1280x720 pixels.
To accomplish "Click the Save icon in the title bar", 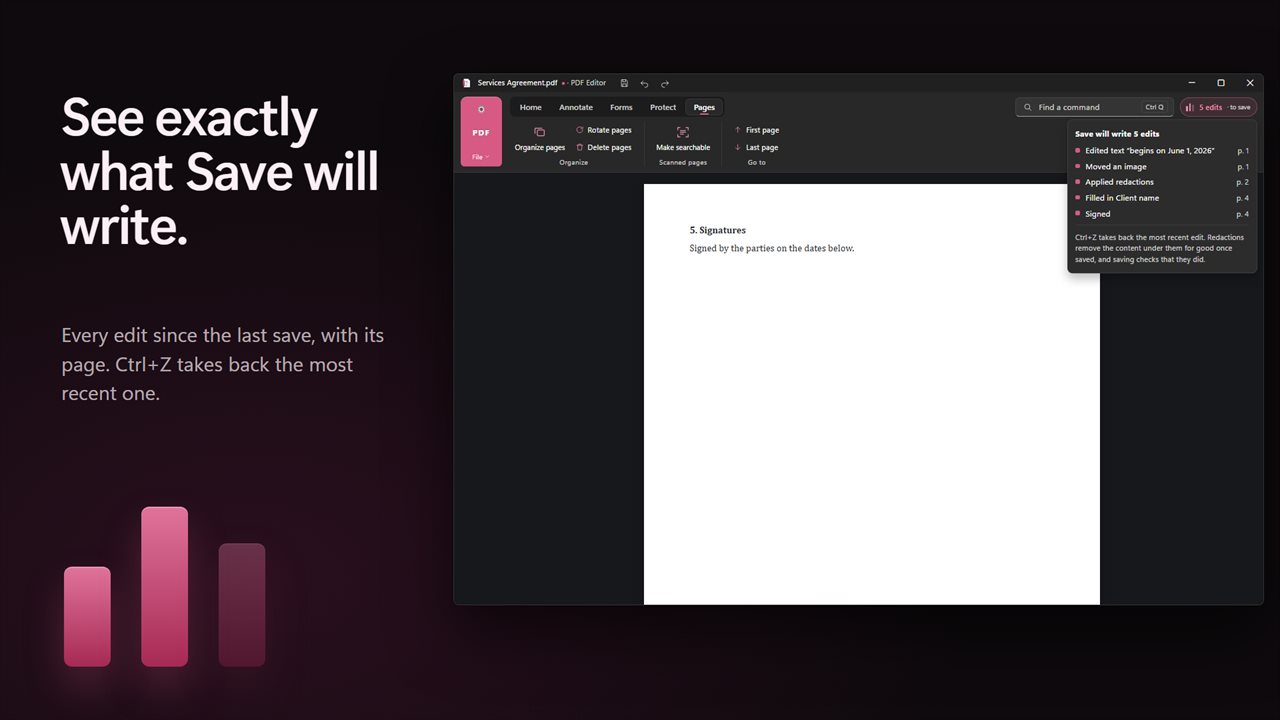I will click(x=624, y=83).
